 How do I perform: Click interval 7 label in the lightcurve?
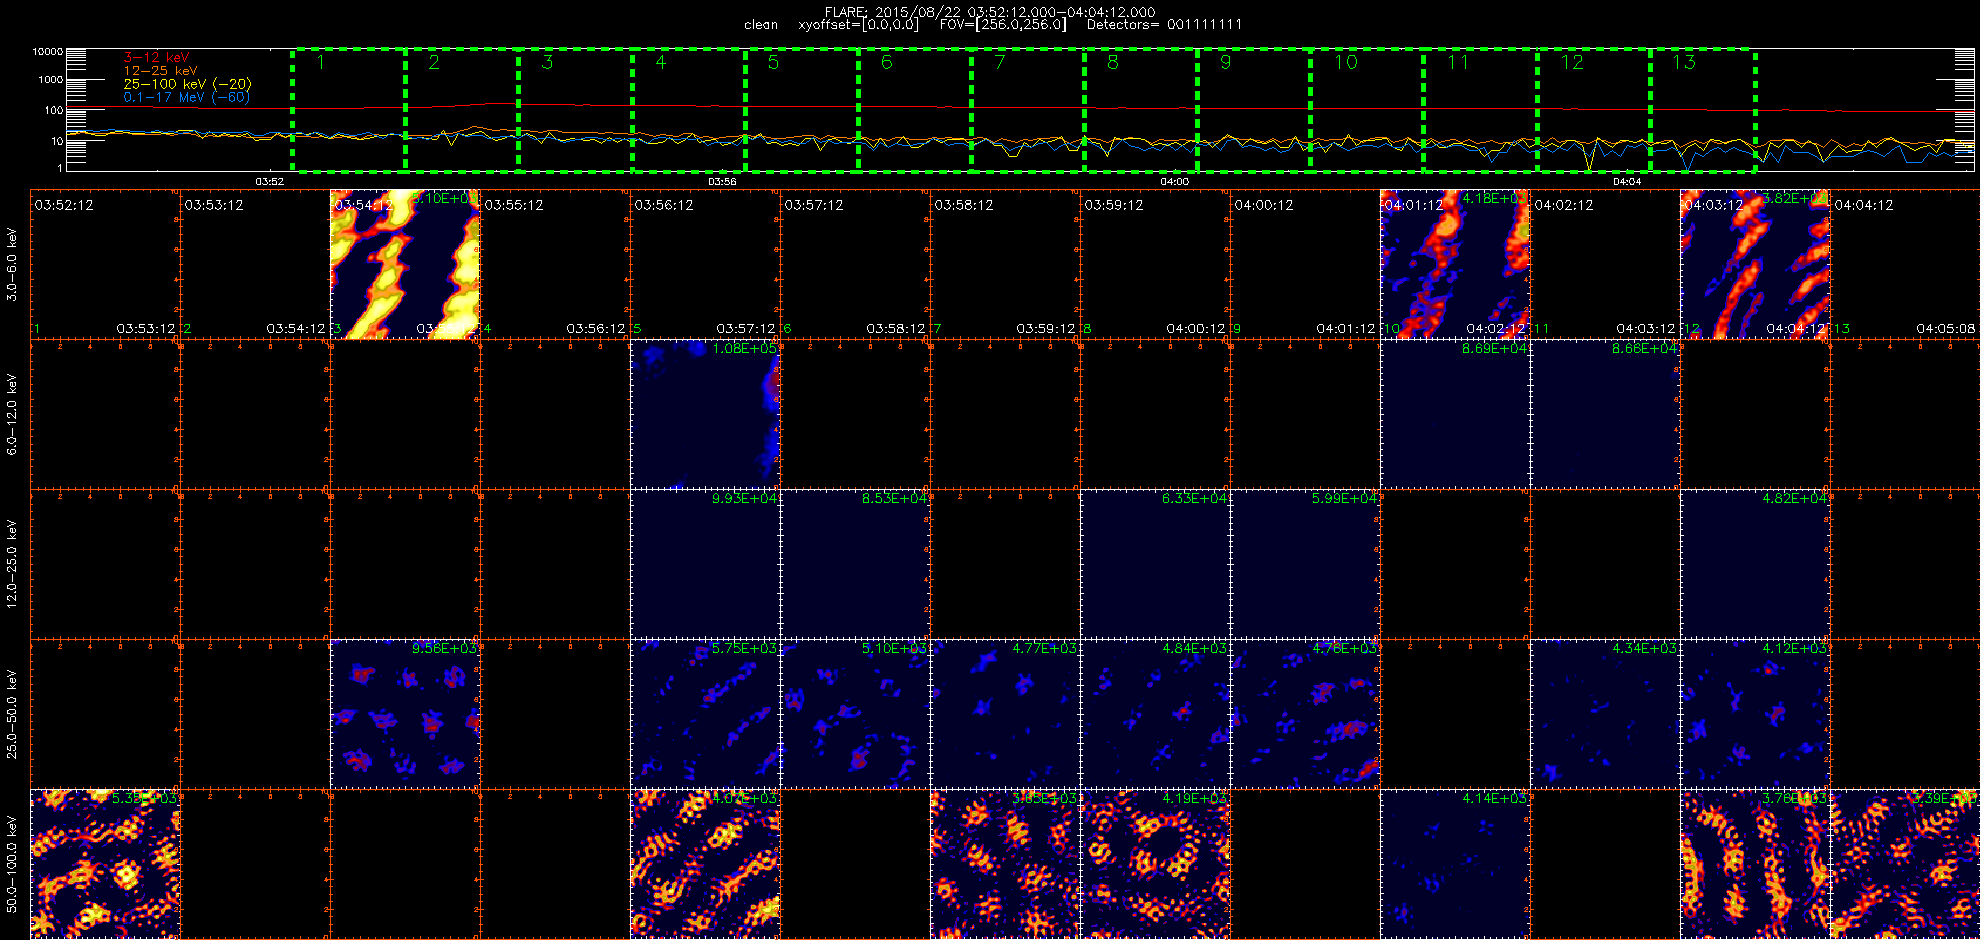(x=999, y=62)
